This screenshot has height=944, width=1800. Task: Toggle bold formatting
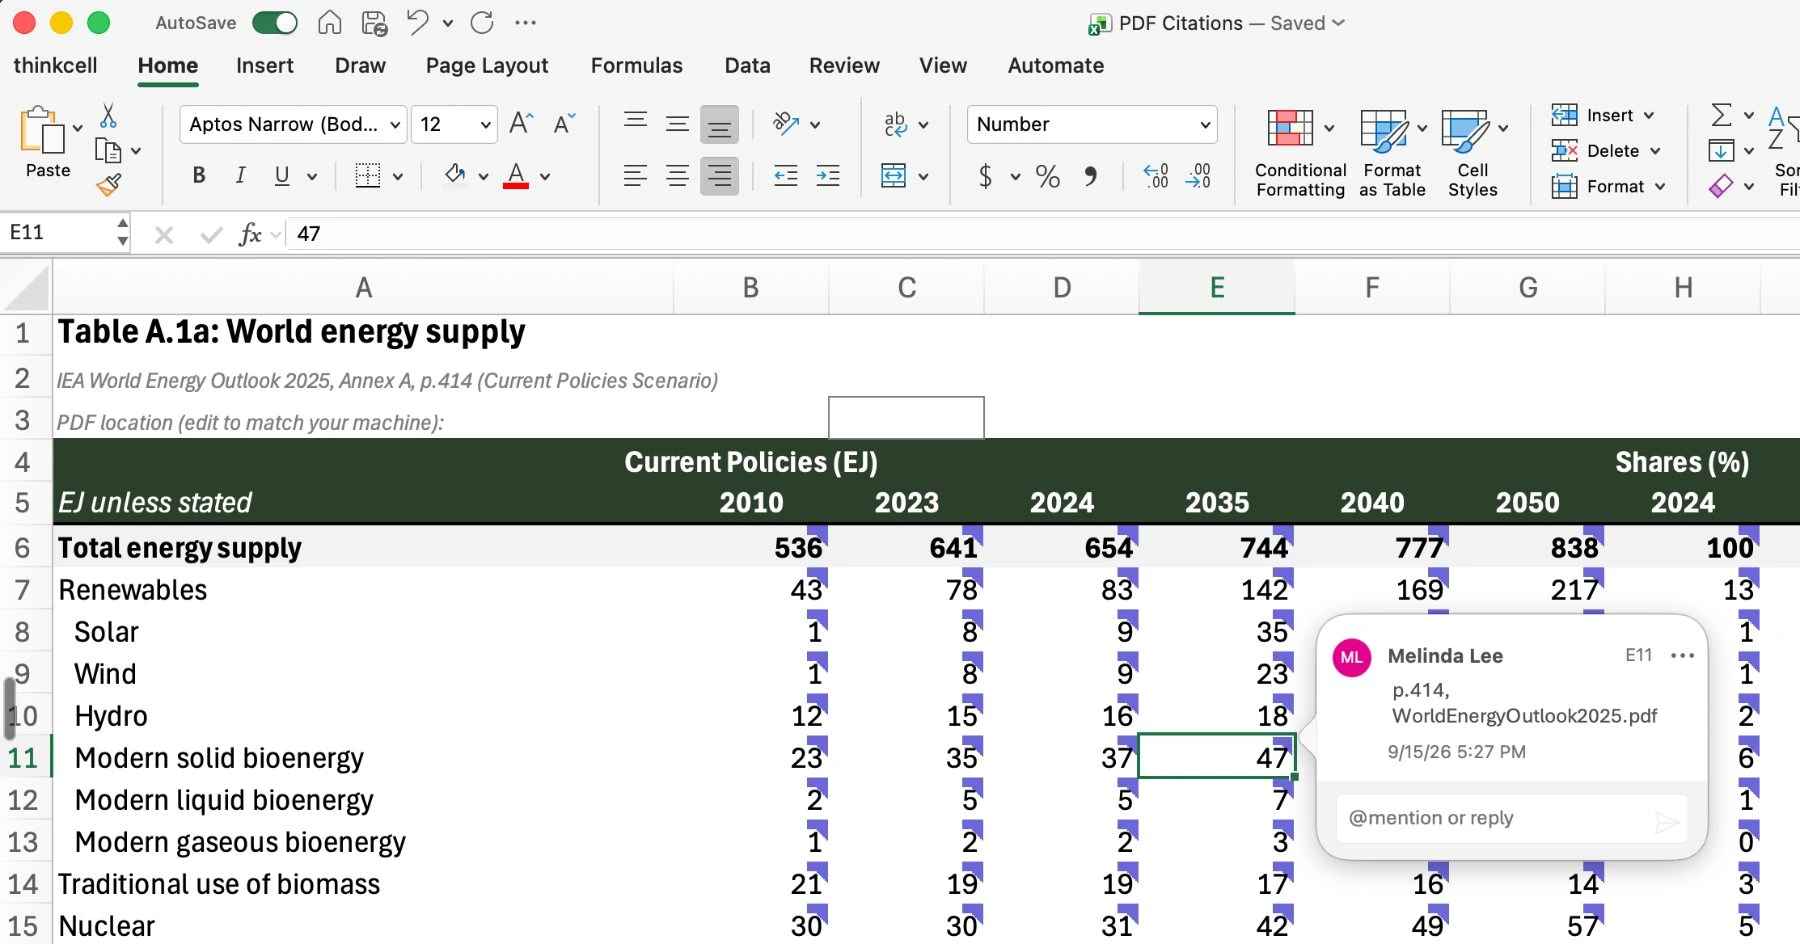click(x=199, y=176)
